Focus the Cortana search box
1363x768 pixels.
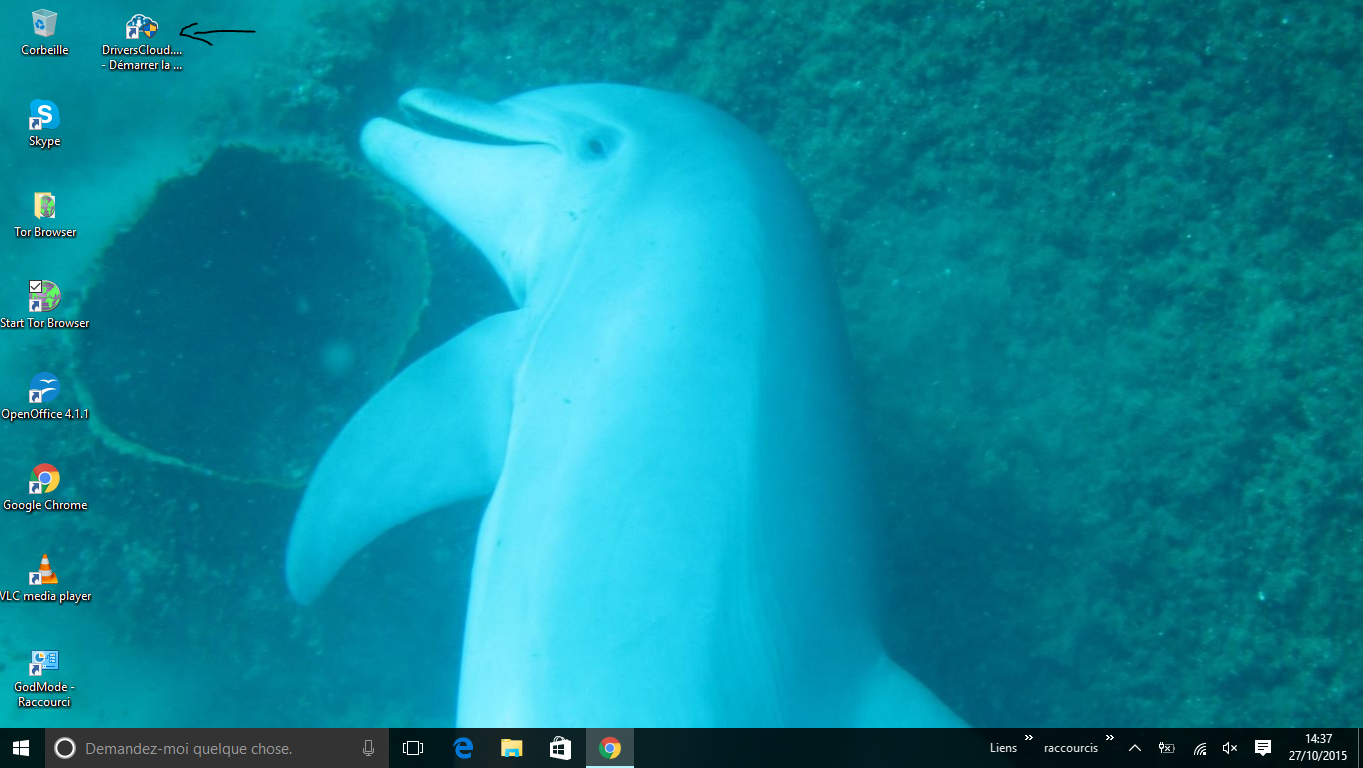[217, 748]
